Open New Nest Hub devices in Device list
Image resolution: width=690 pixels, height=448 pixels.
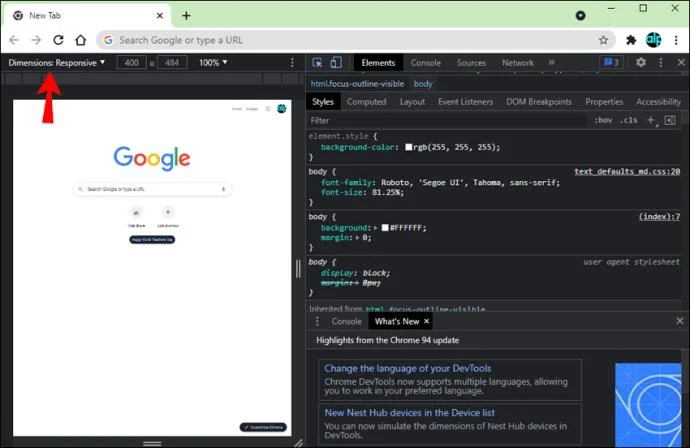coord(409,413)
